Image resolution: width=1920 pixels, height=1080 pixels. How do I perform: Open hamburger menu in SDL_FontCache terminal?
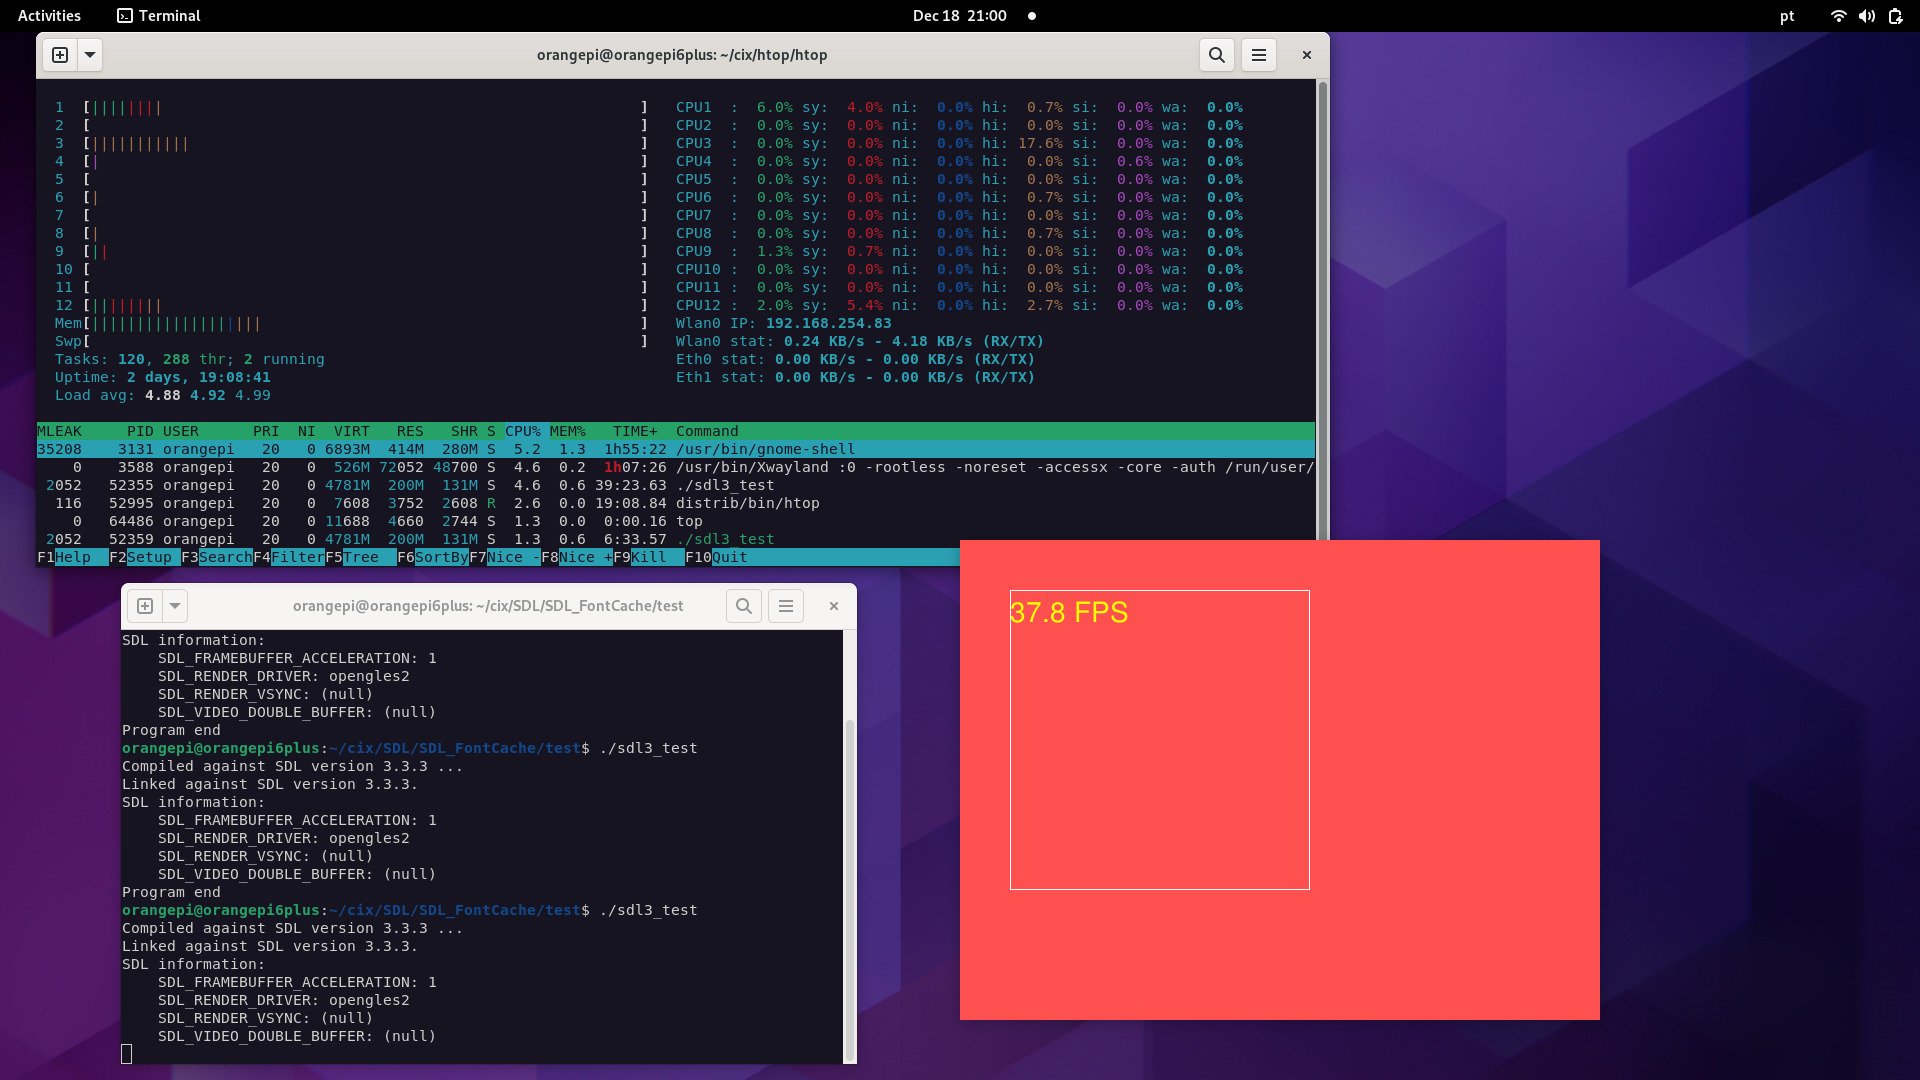pos(786,606)
